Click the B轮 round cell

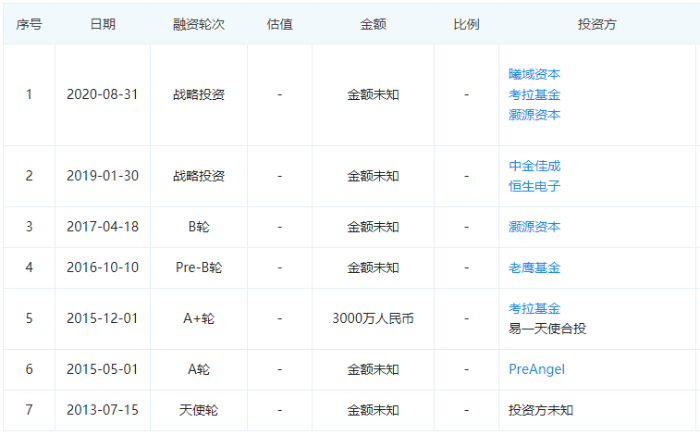pos(199,227)
